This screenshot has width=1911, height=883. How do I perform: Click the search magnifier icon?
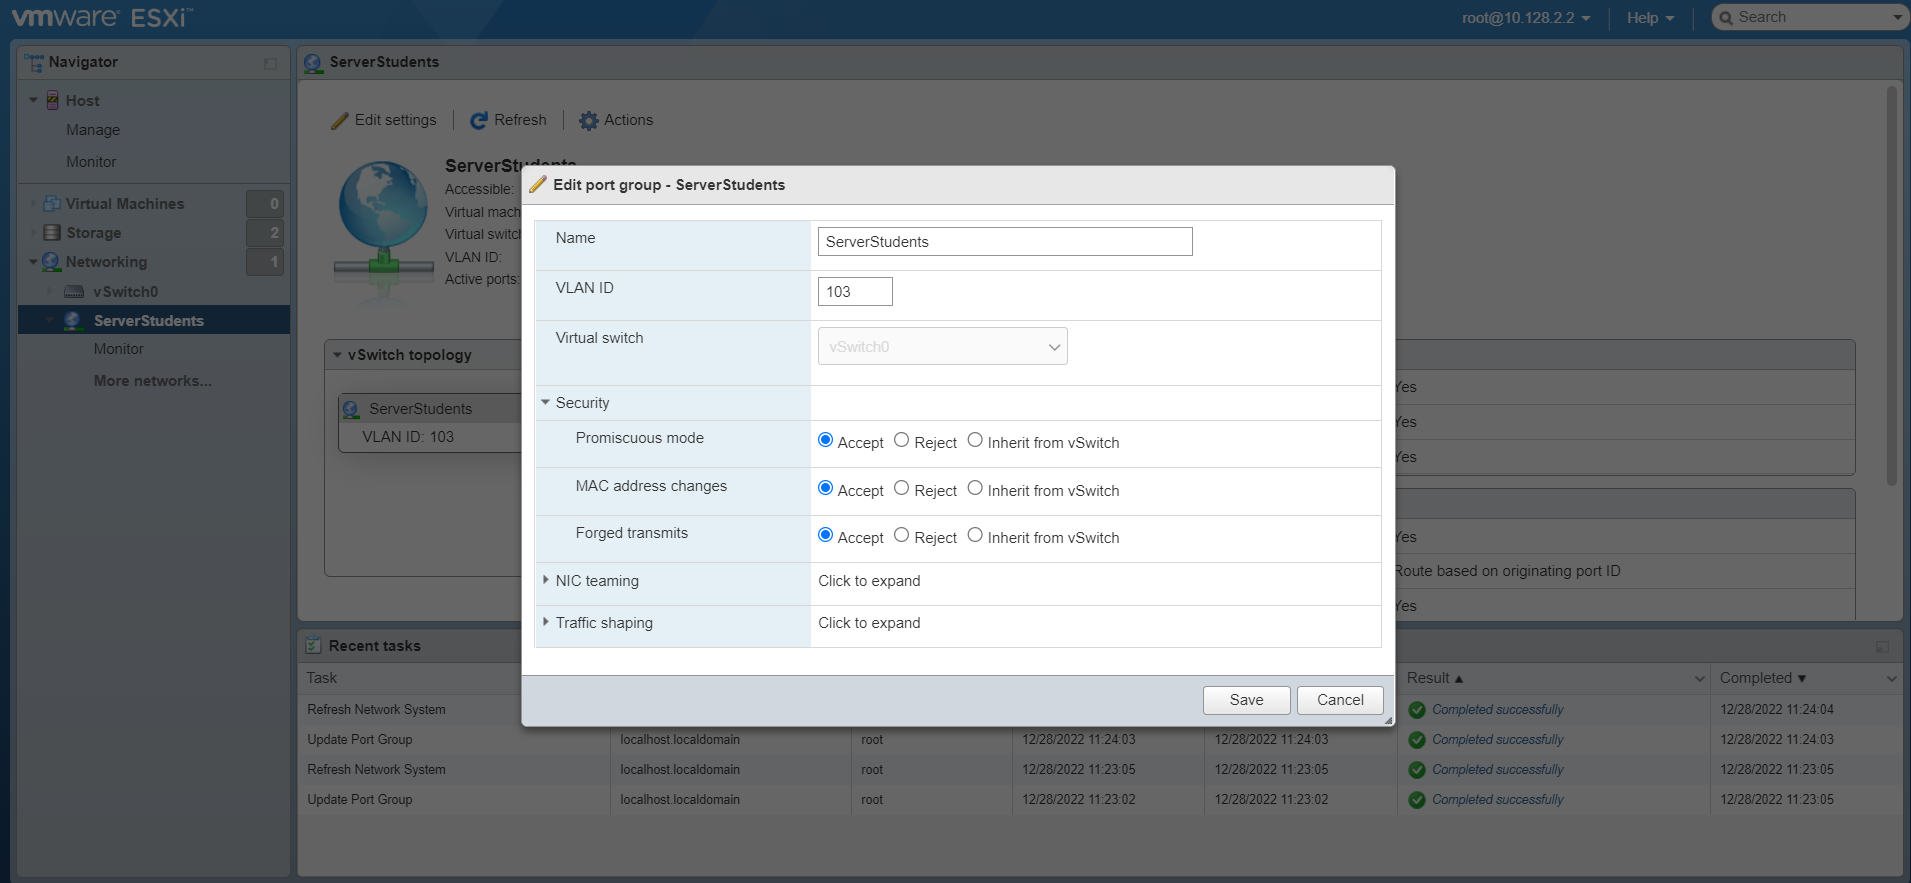(x=1726, y=18)
